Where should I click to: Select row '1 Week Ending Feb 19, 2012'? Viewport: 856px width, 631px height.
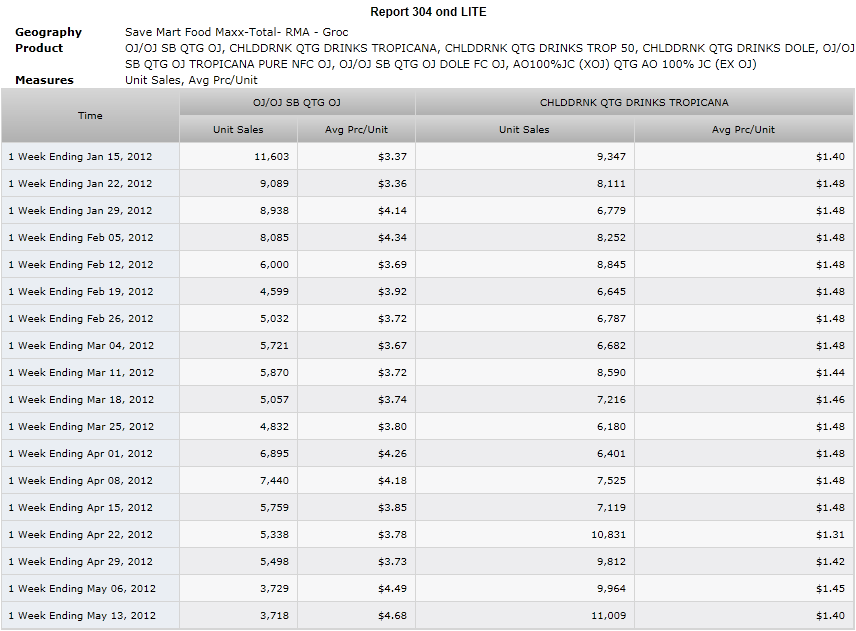427,291
